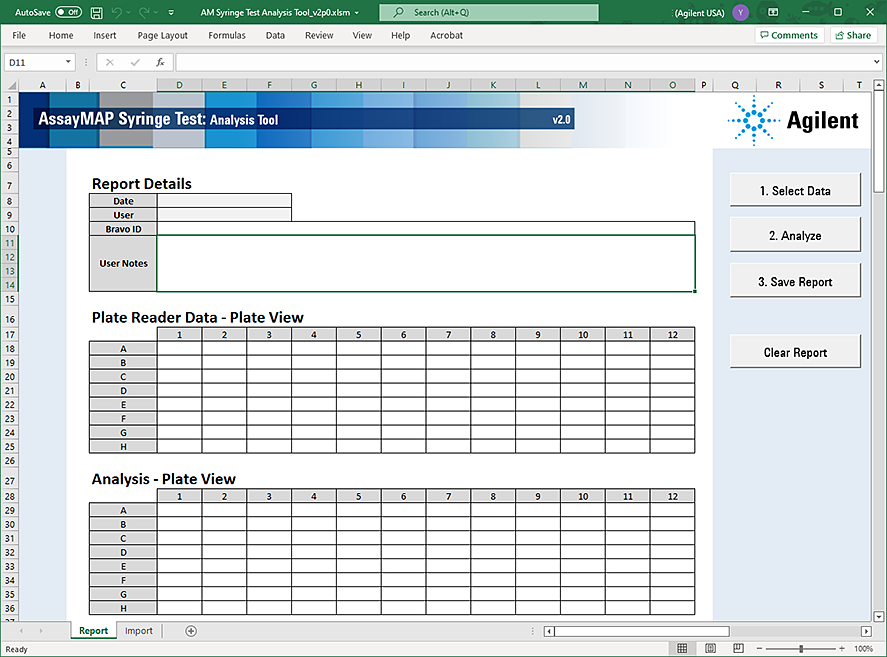Click the 2. Analyze button

795,235
